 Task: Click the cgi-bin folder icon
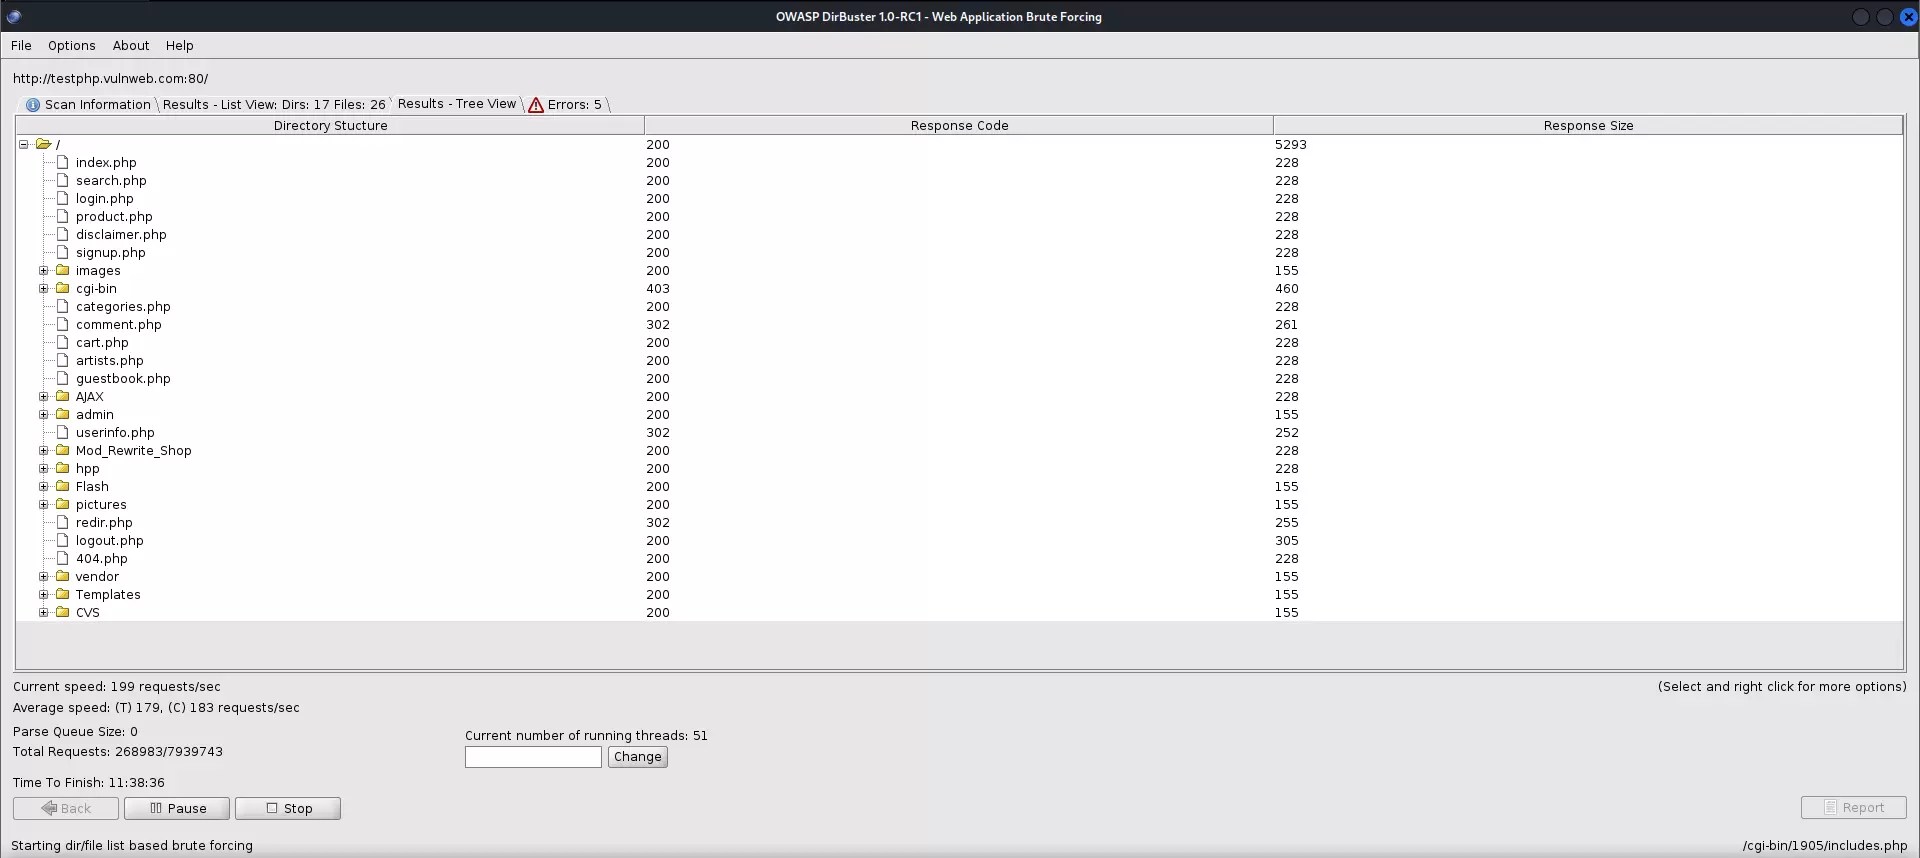pyautogui.click(x=63, y=288)
